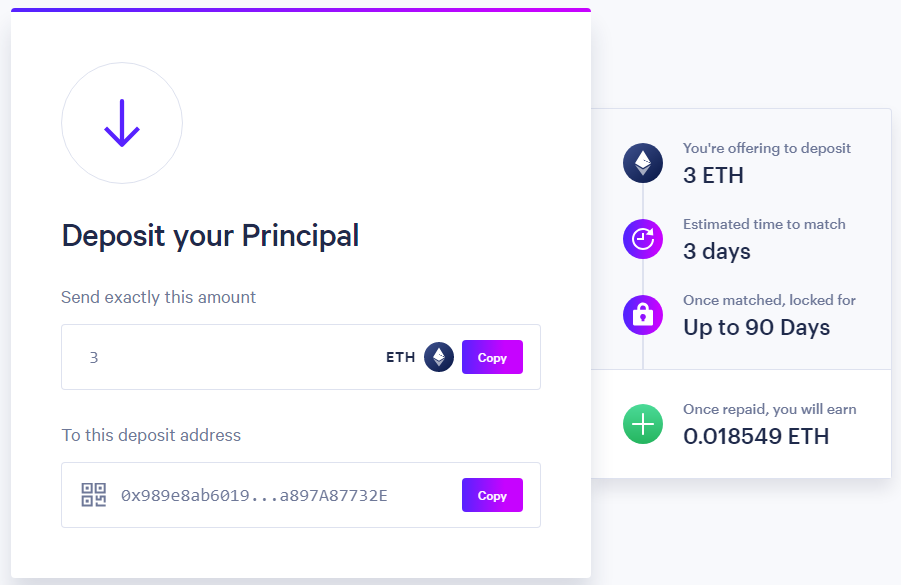901x585 pixels.
Task: Click the gradient progress bar atop the card
Action: 301,10
